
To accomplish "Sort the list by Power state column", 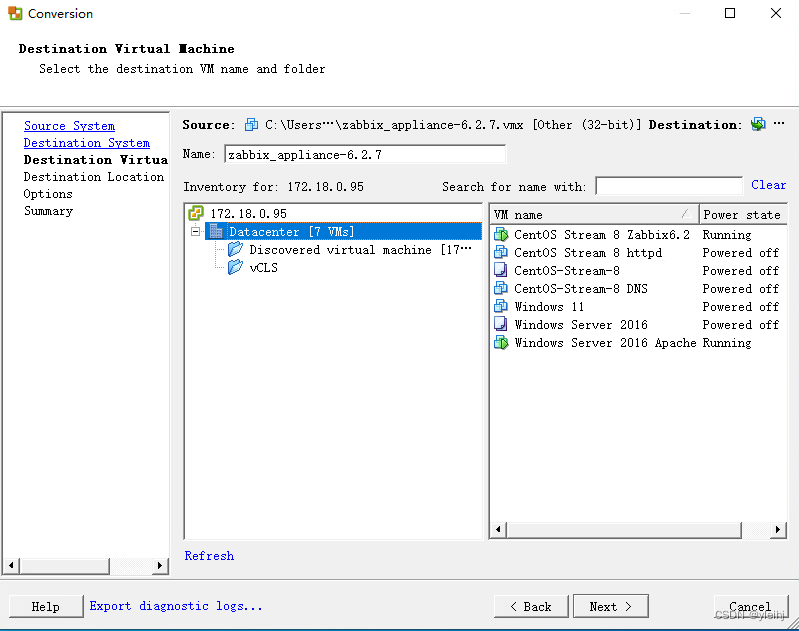I will (x=743, y=215).
